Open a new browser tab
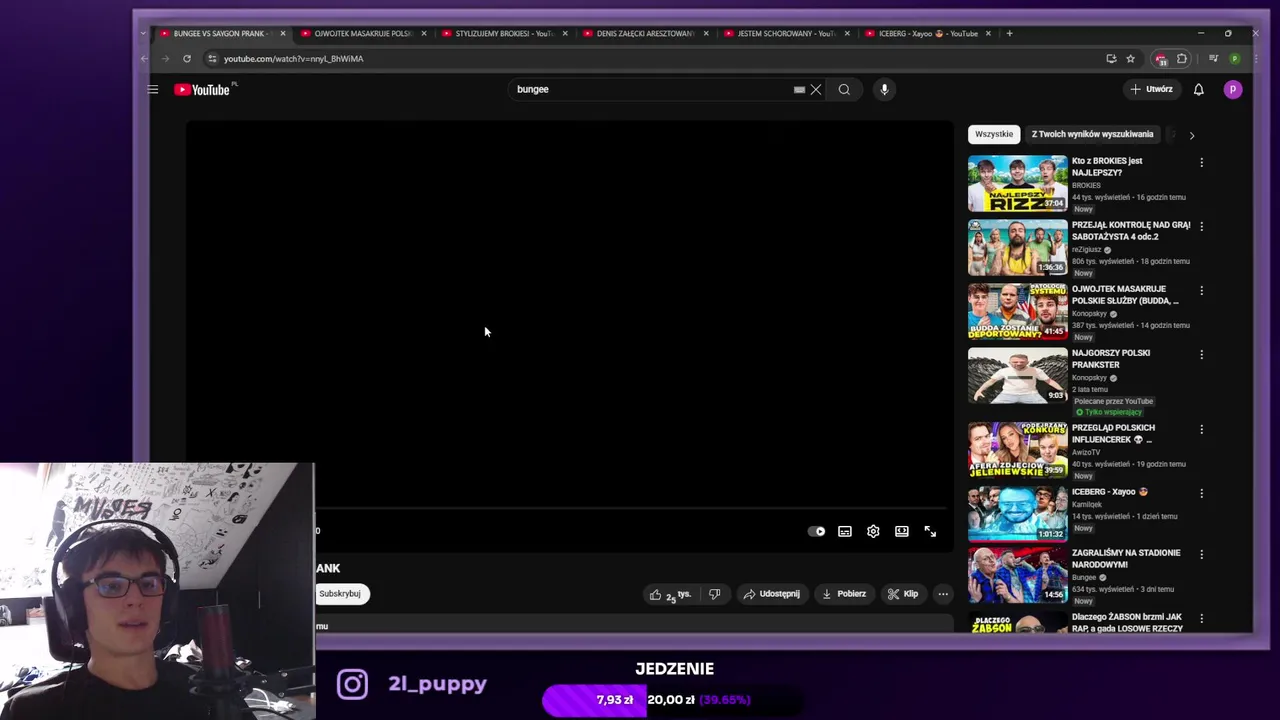The width and height of the screenshot is (1280, 720). 1009,33
